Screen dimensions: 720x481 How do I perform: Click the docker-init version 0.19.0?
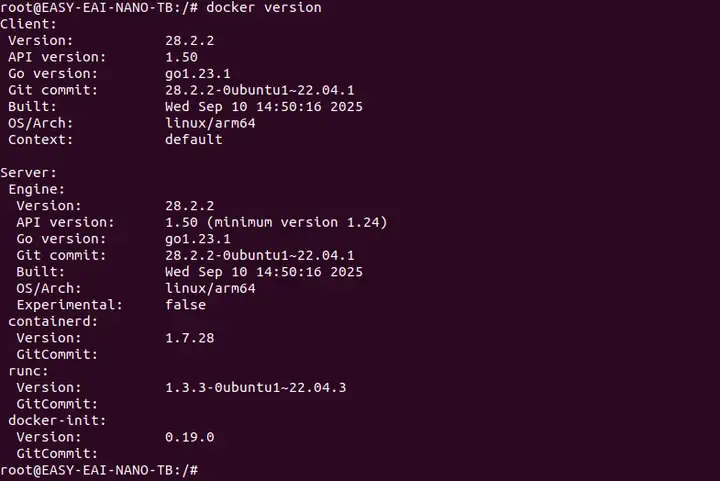190,437
